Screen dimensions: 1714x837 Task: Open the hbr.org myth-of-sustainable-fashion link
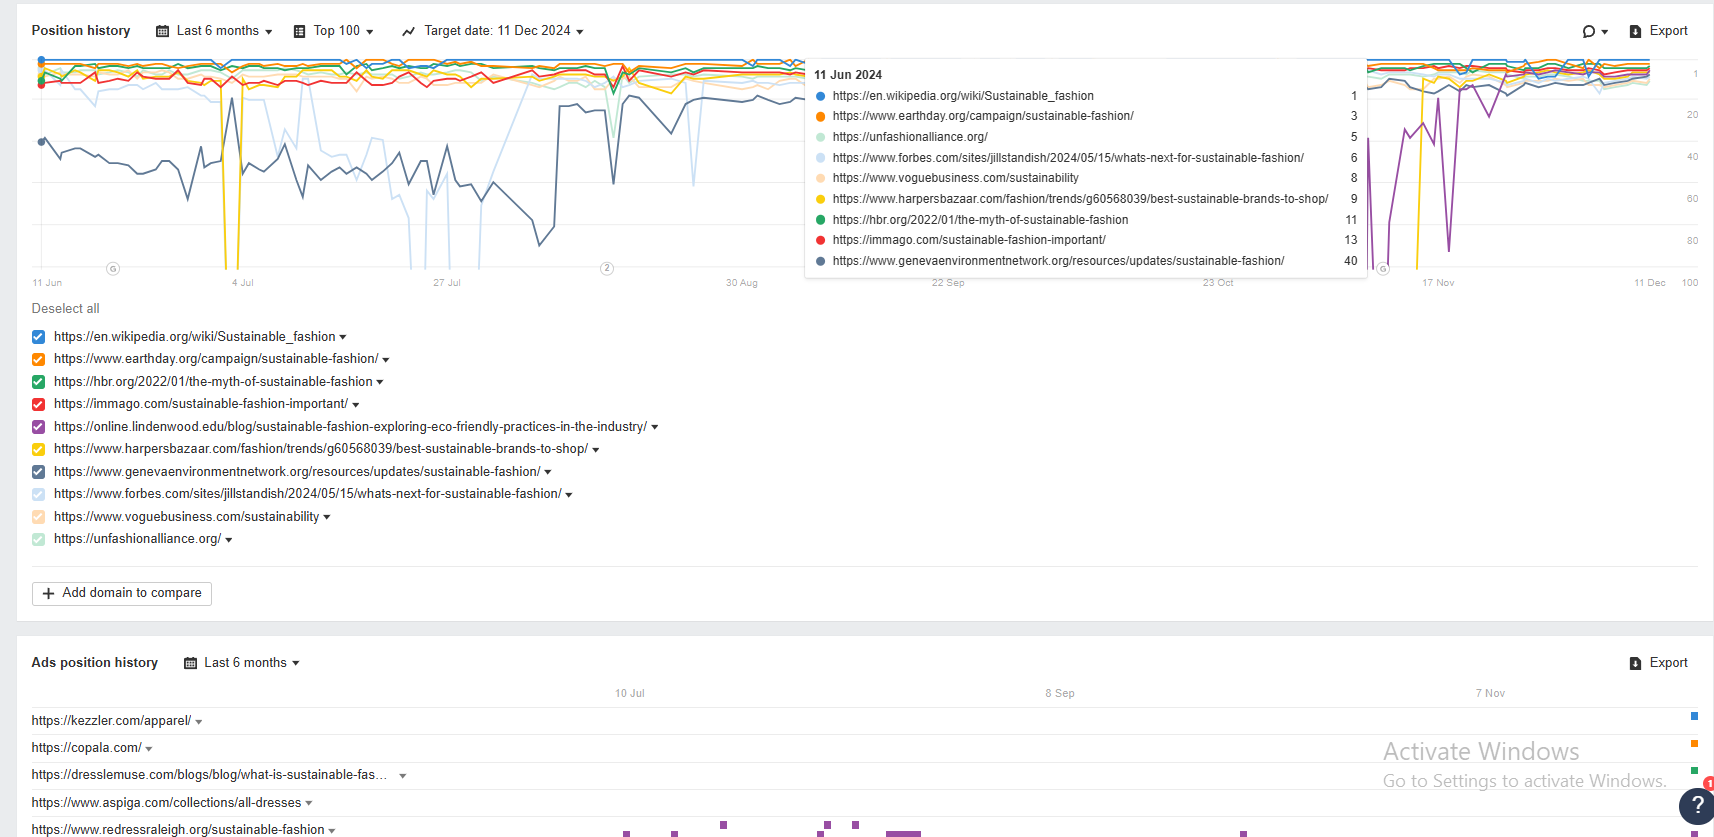[213, 382]
